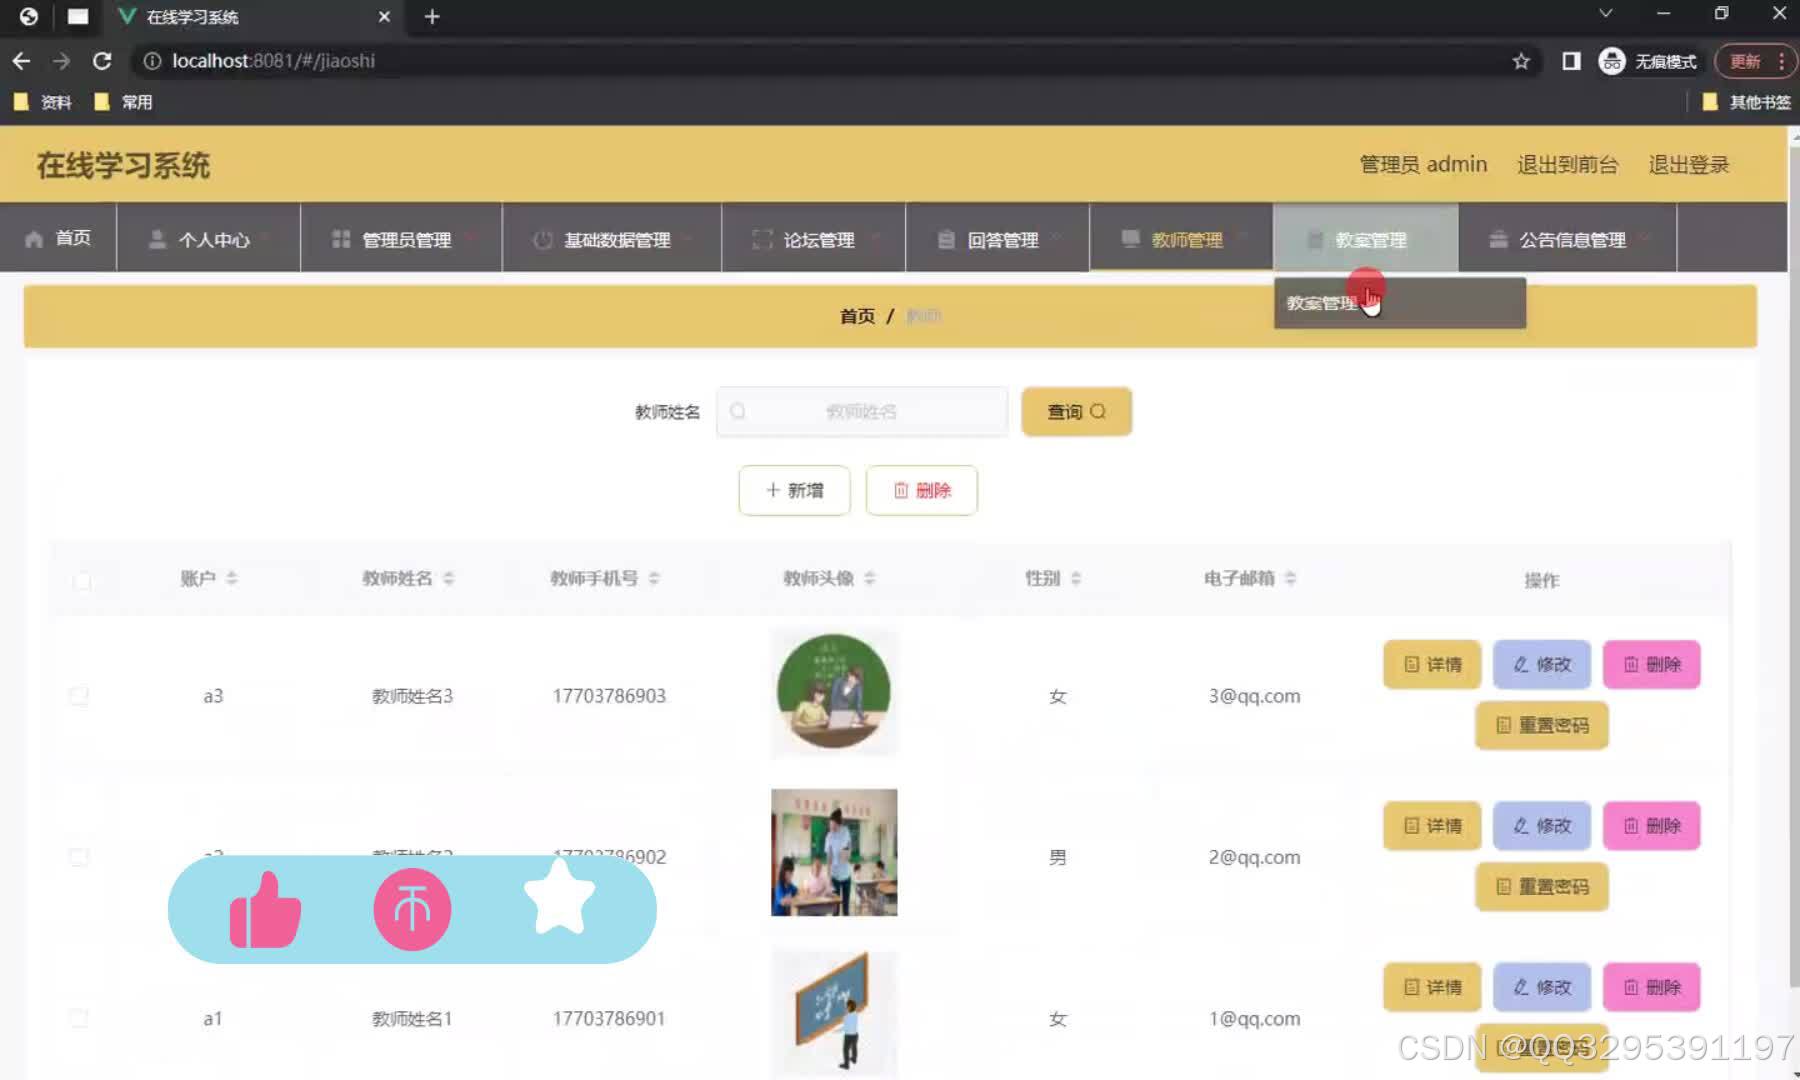Screen dimensions: 1800x1080
Task: Click the 查询 search button
Action: [x=1076, y=411]
